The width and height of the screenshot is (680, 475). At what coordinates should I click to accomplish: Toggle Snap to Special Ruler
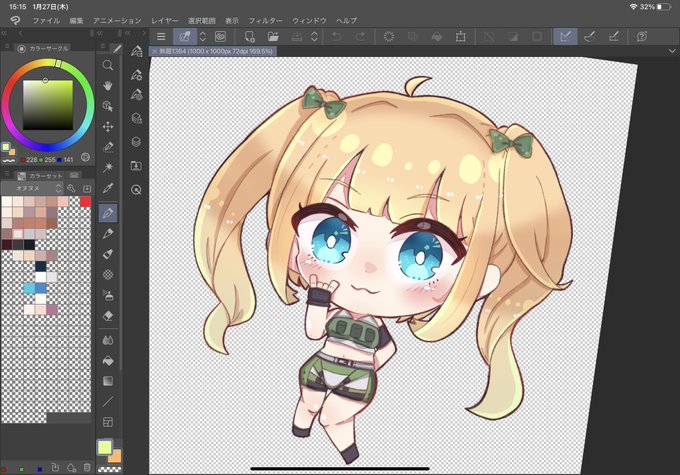589,36
